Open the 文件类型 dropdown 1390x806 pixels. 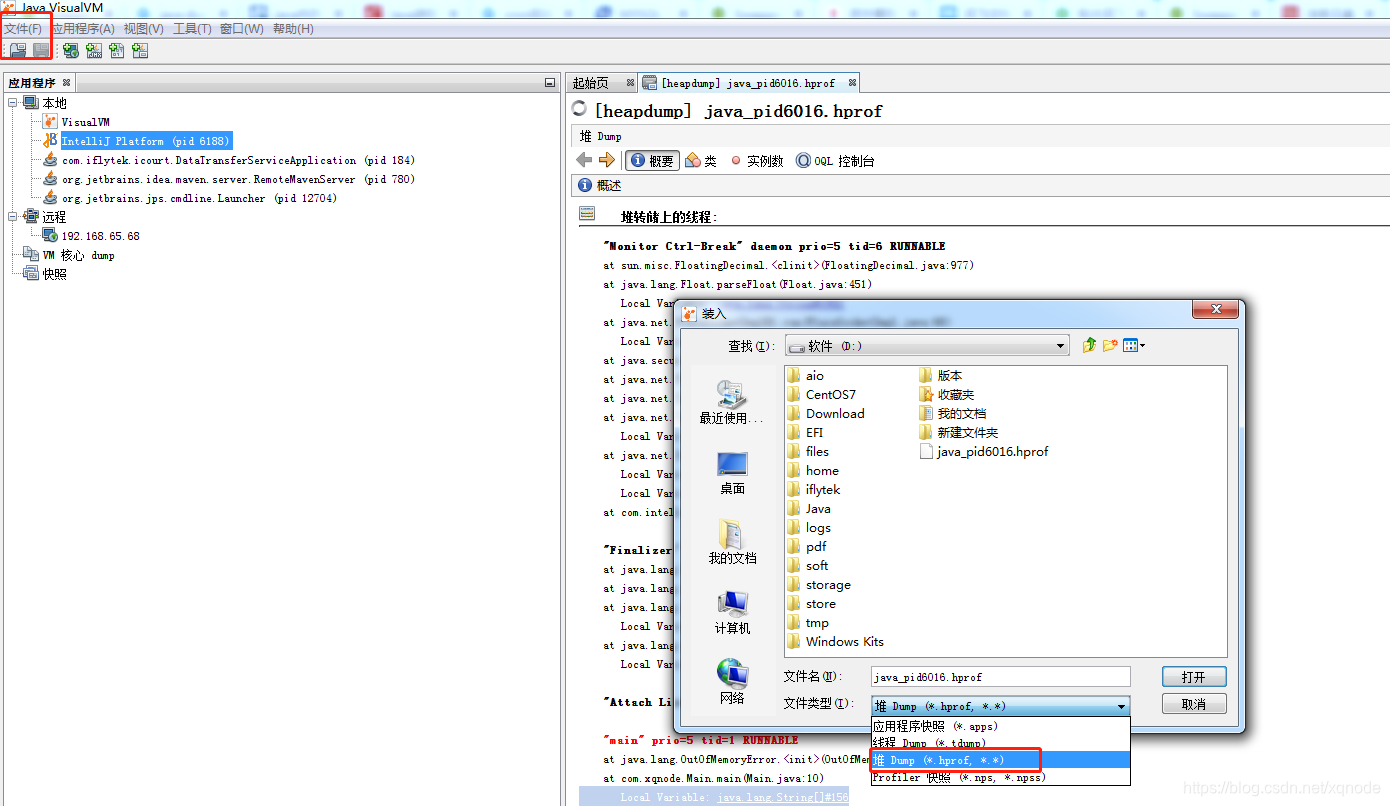[x=1001, y=706]
